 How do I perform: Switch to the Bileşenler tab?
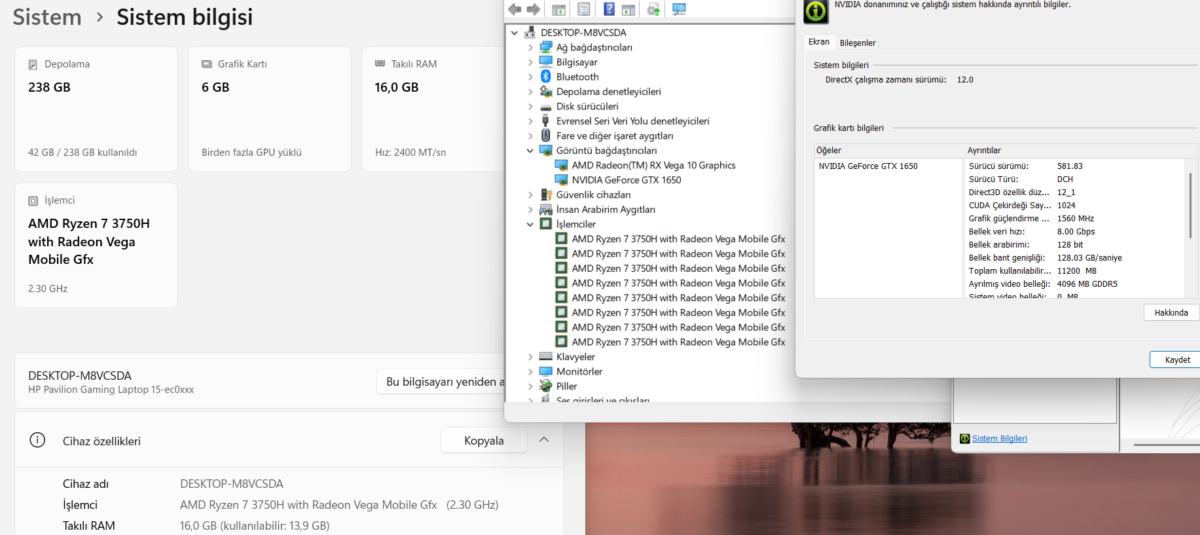858,43
